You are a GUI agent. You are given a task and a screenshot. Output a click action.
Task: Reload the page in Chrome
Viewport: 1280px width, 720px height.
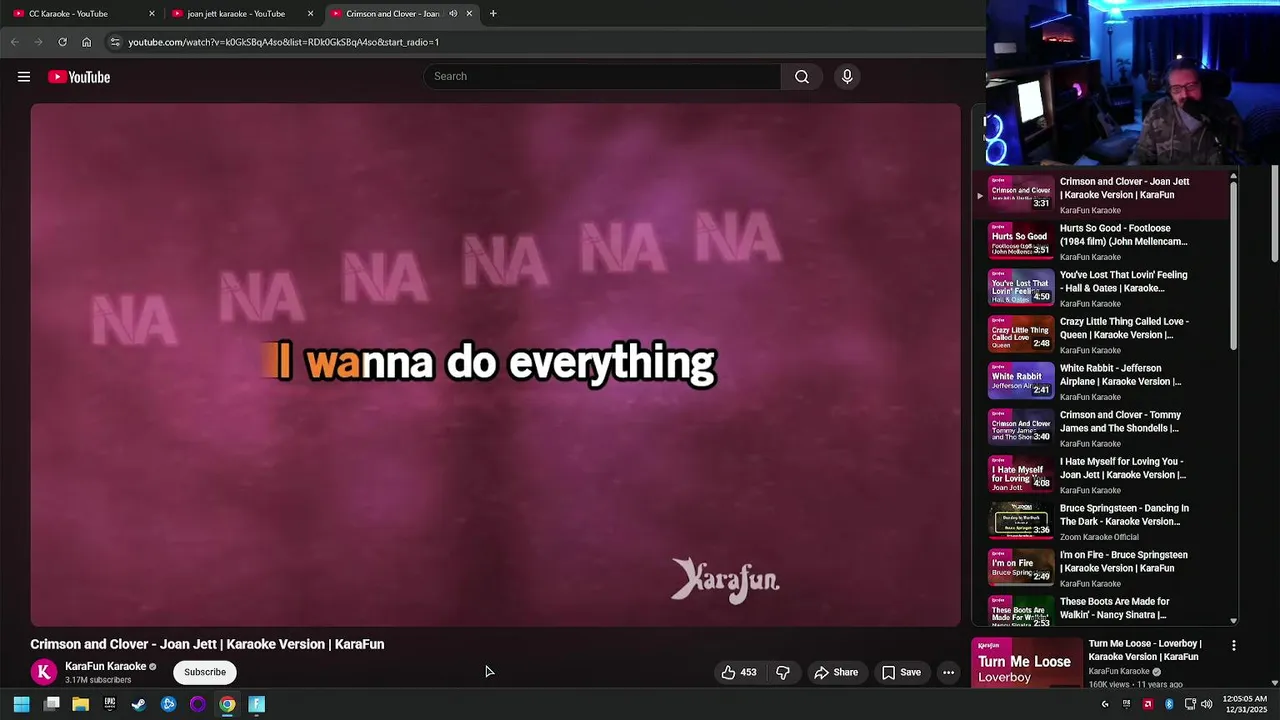(x=62, y=42)
